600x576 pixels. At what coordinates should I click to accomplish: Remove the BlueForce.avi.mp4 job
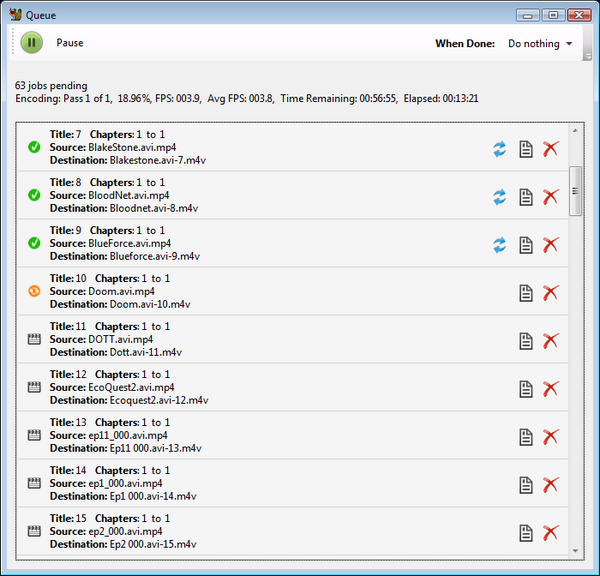551,245
